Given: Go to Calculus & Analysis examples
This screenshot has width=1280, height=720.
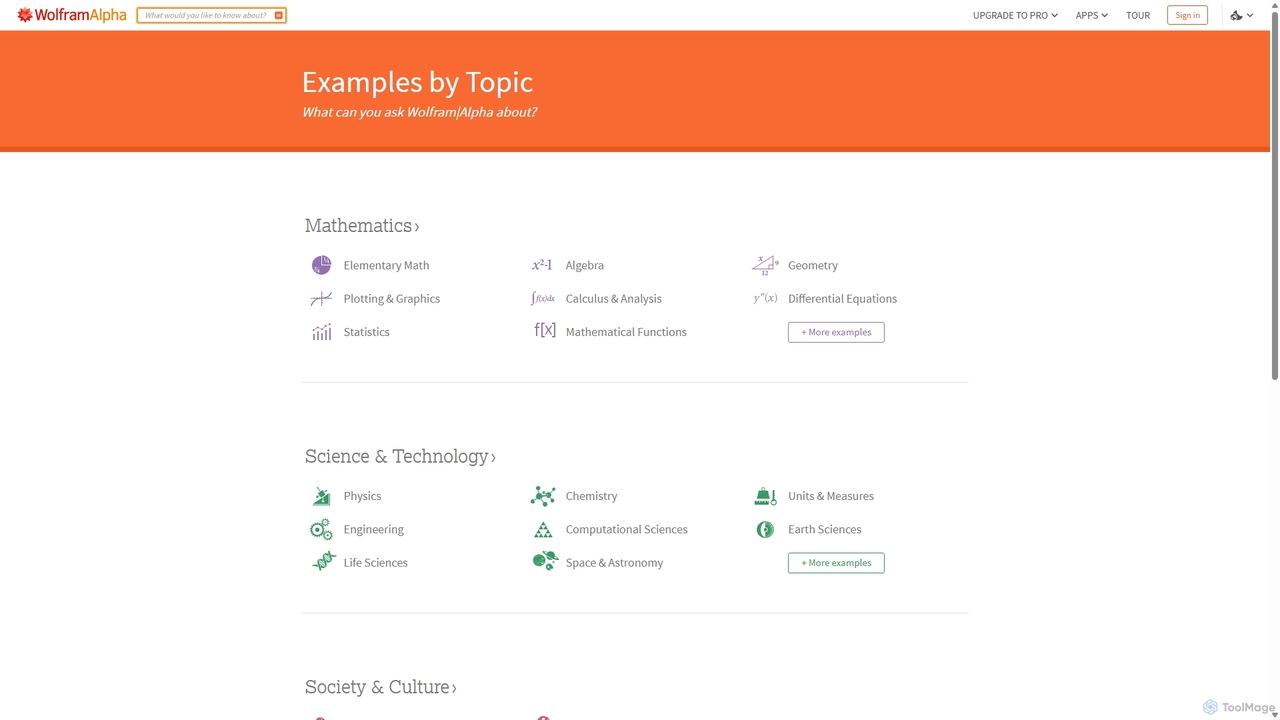Looking at the screenshot, I should [613, 298].
